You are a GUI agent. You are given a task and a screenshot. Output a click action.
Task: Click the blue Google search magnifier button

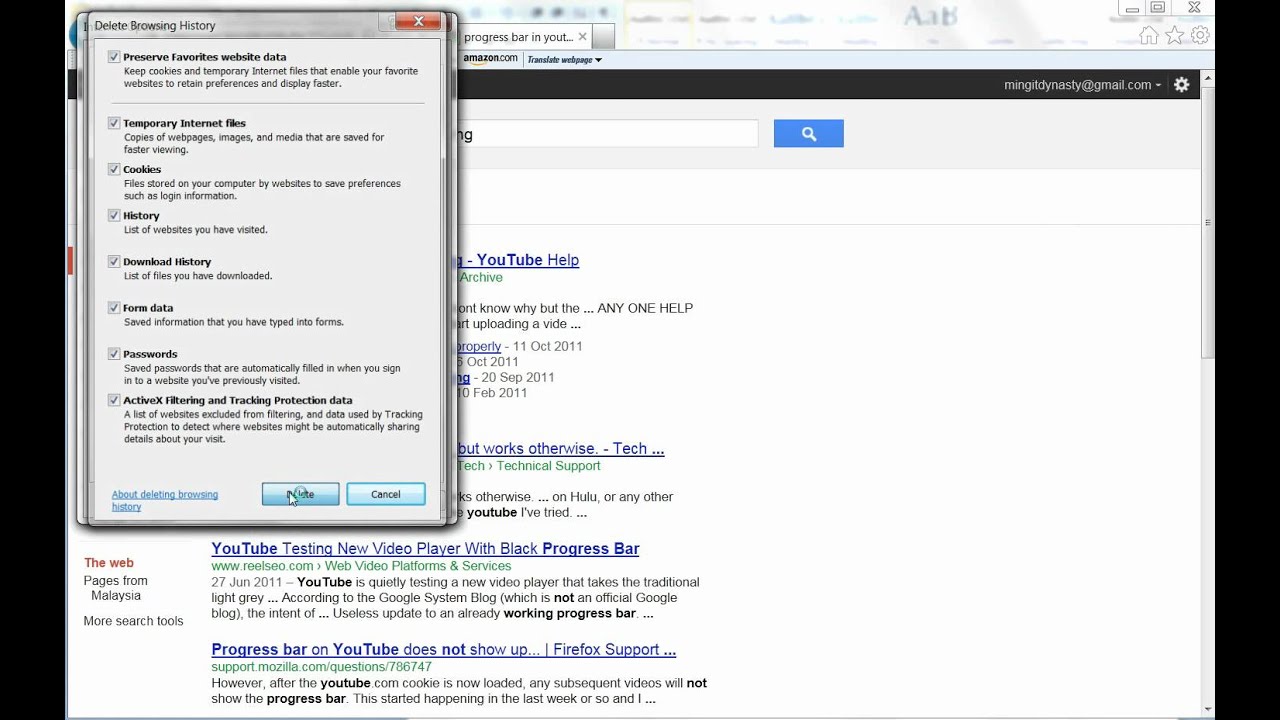(x=809, y=134)
